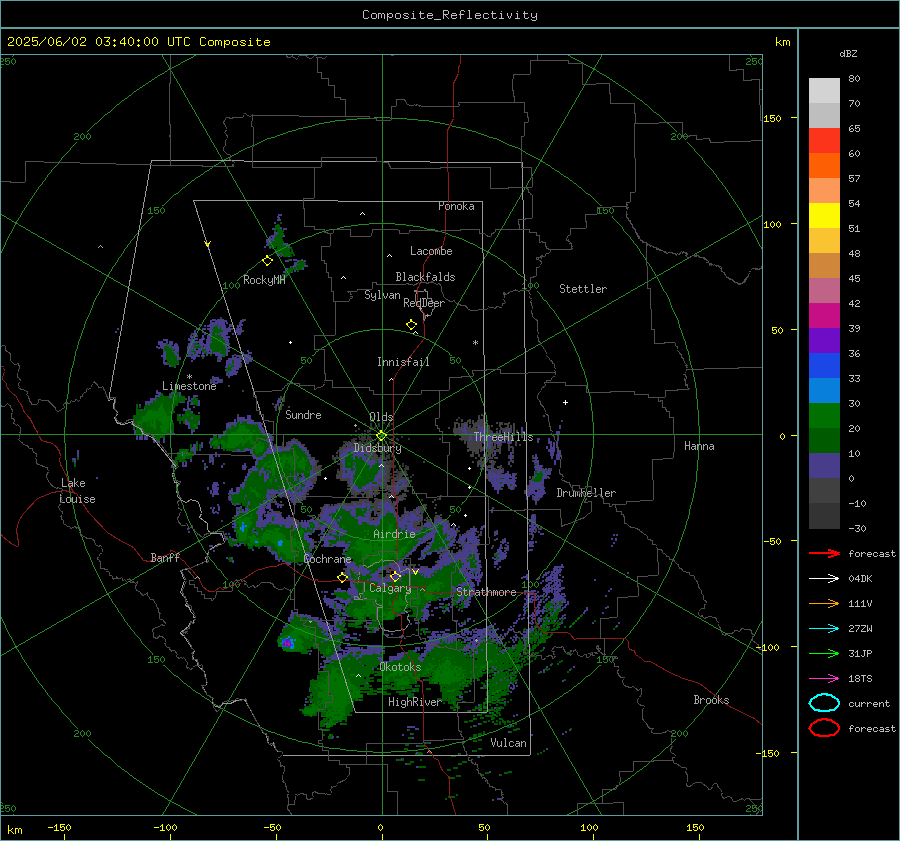The height and width of the screenshot is (841, 900).
Task: Click the ThreeHills town label
Action: [503, 437]
